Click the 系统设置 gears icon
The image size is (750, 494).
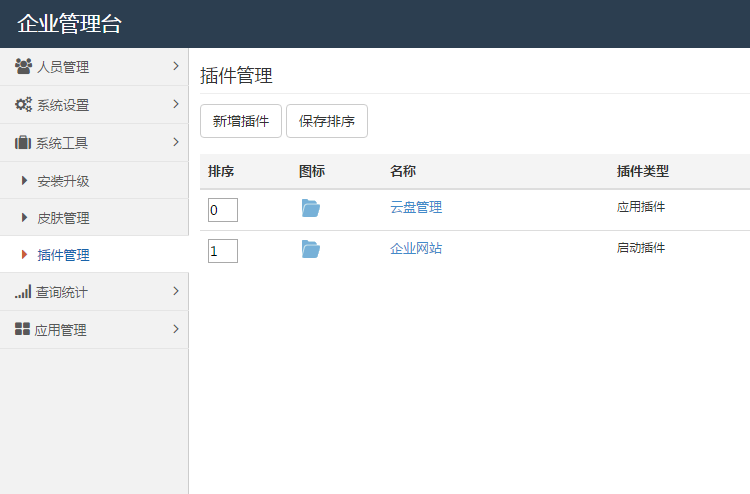[23, 105]
